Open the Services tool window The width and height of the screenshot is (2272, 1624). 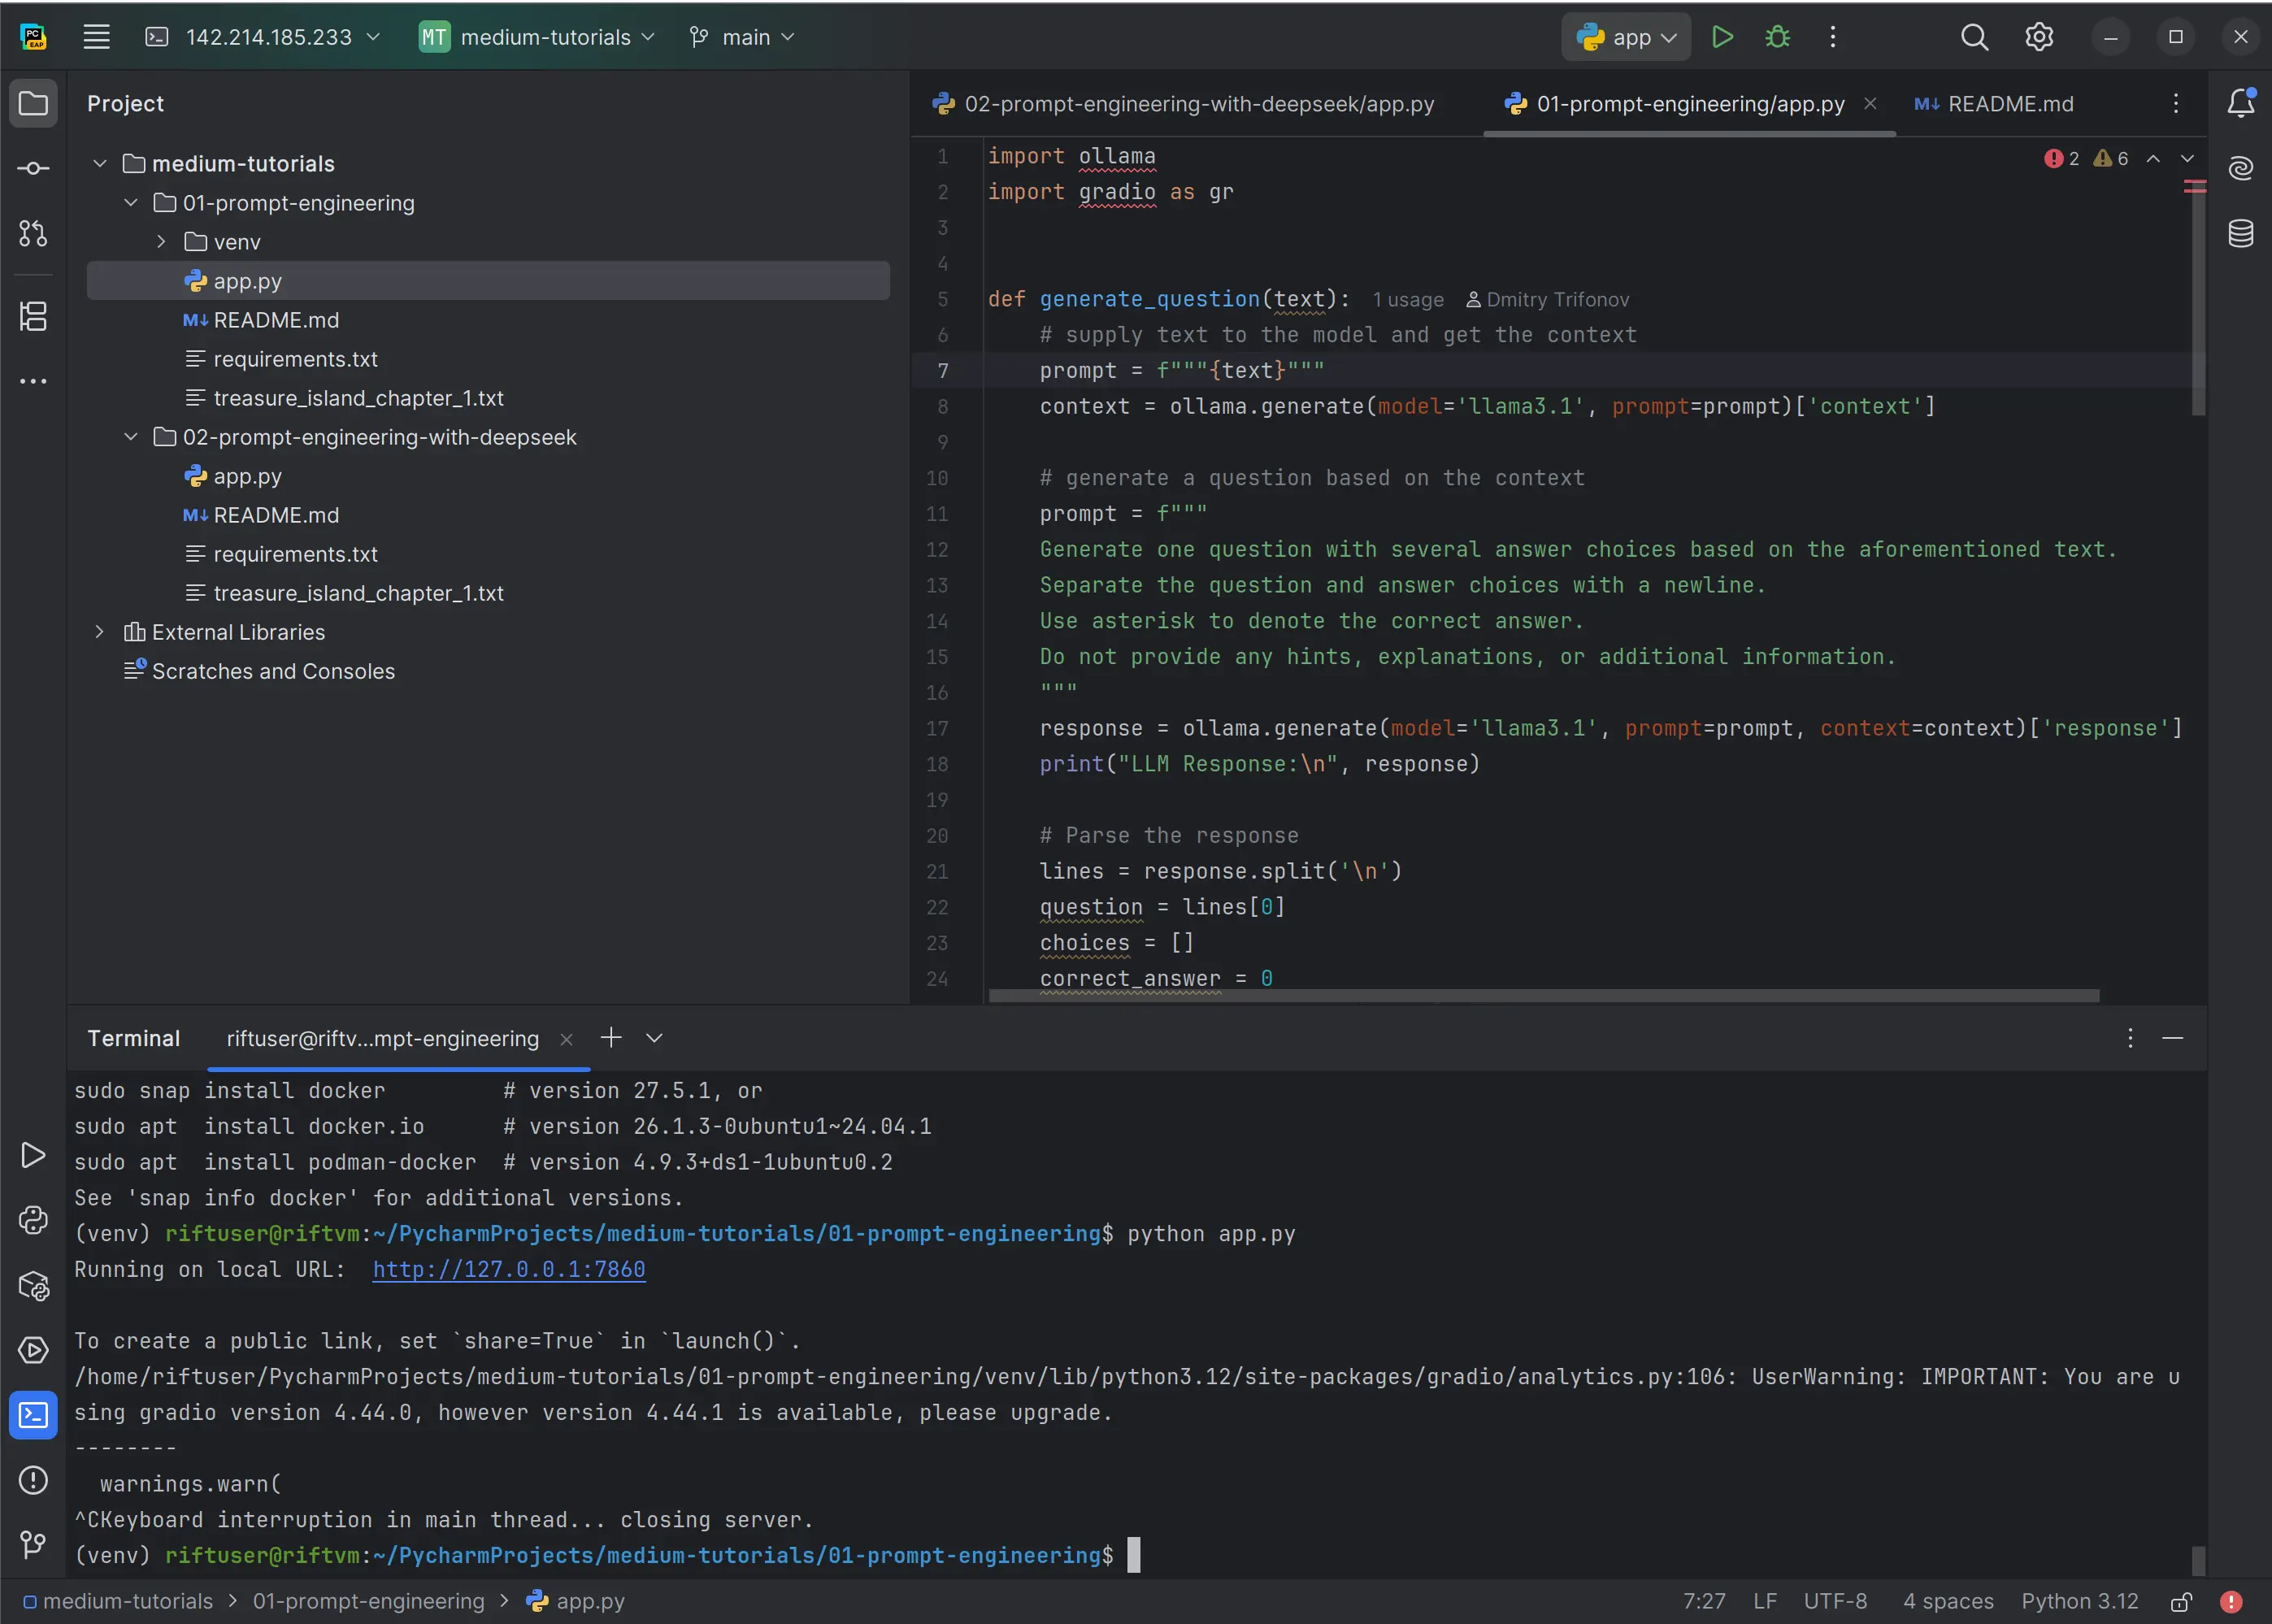(33, 1350)
